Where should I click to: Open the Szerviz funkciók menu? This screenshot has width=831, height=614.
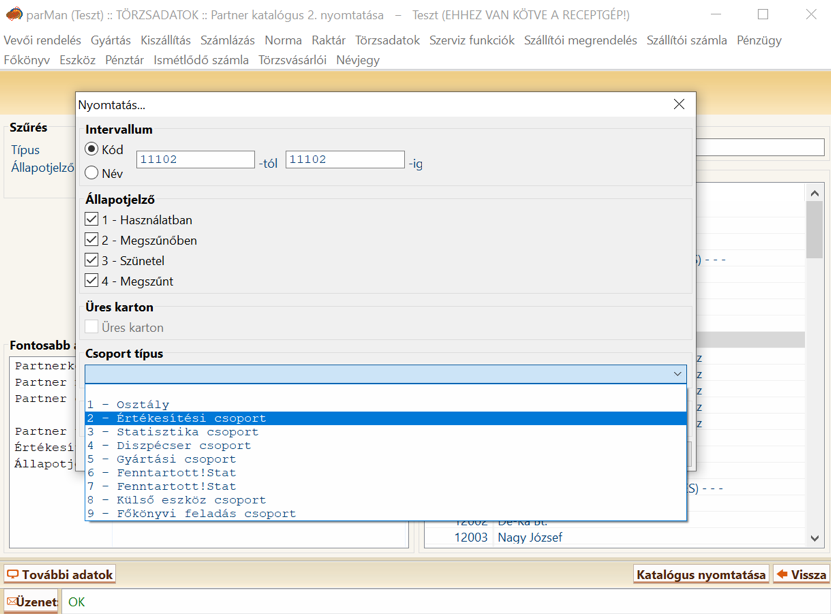point(472,40)
